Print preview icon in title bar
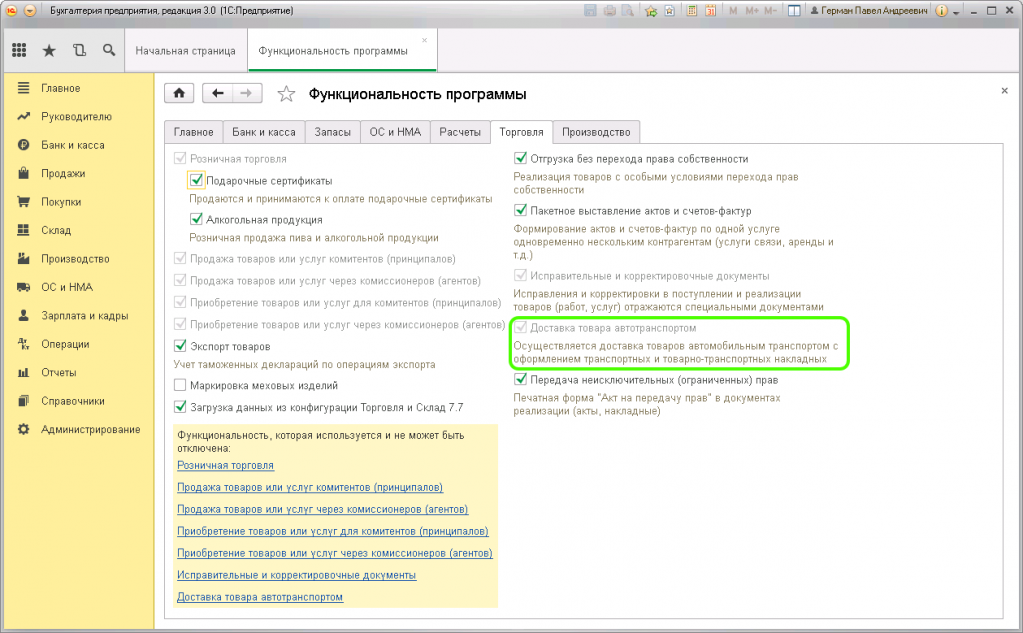Screen dimensions: 1023x633 tap(628, 10)
